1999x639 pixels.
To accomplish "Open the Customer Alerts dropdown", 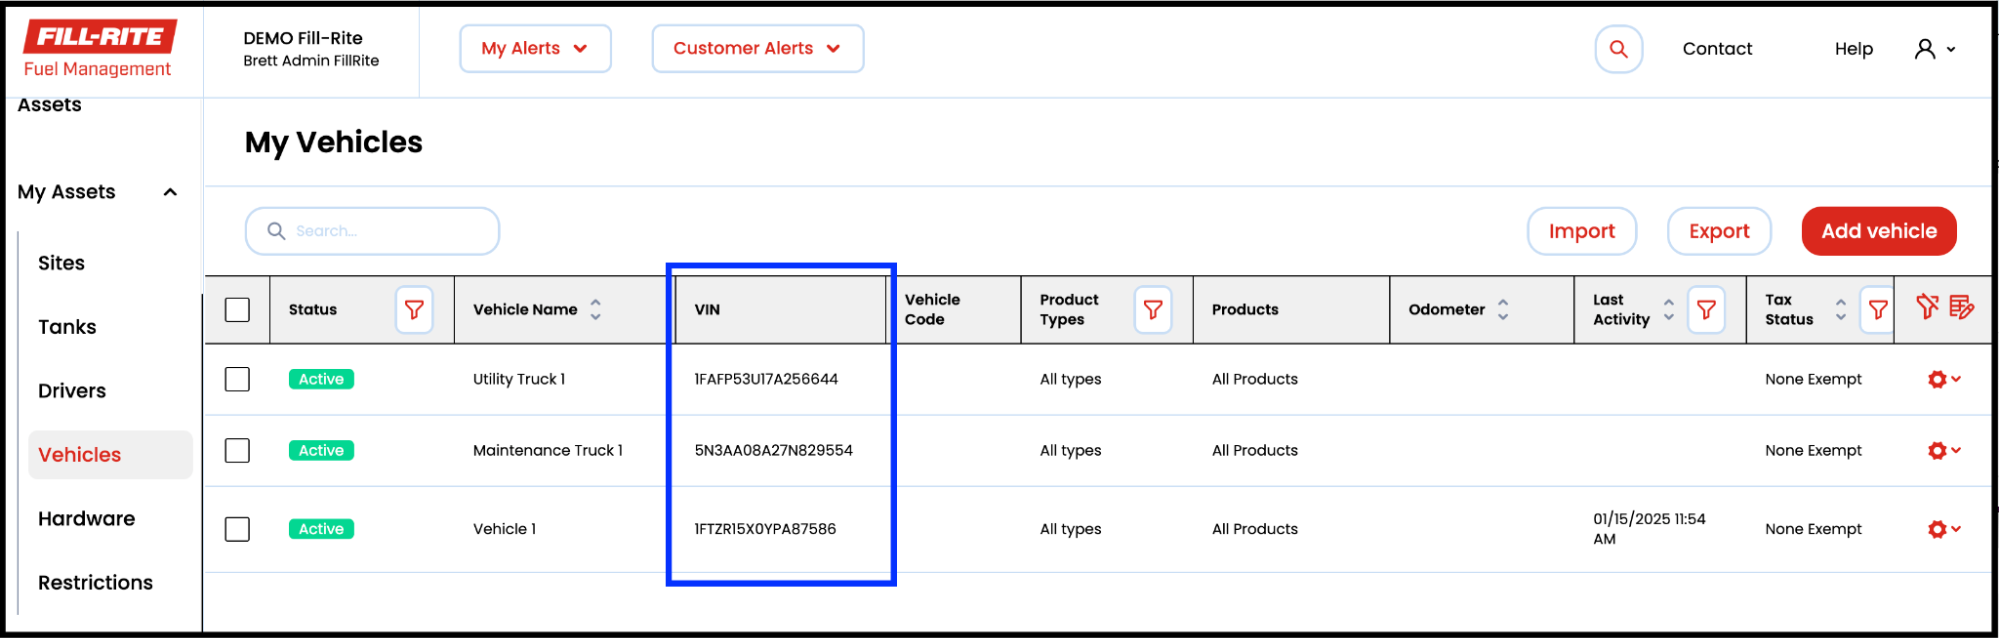I will pyautogui.click(x=757, y=49).
